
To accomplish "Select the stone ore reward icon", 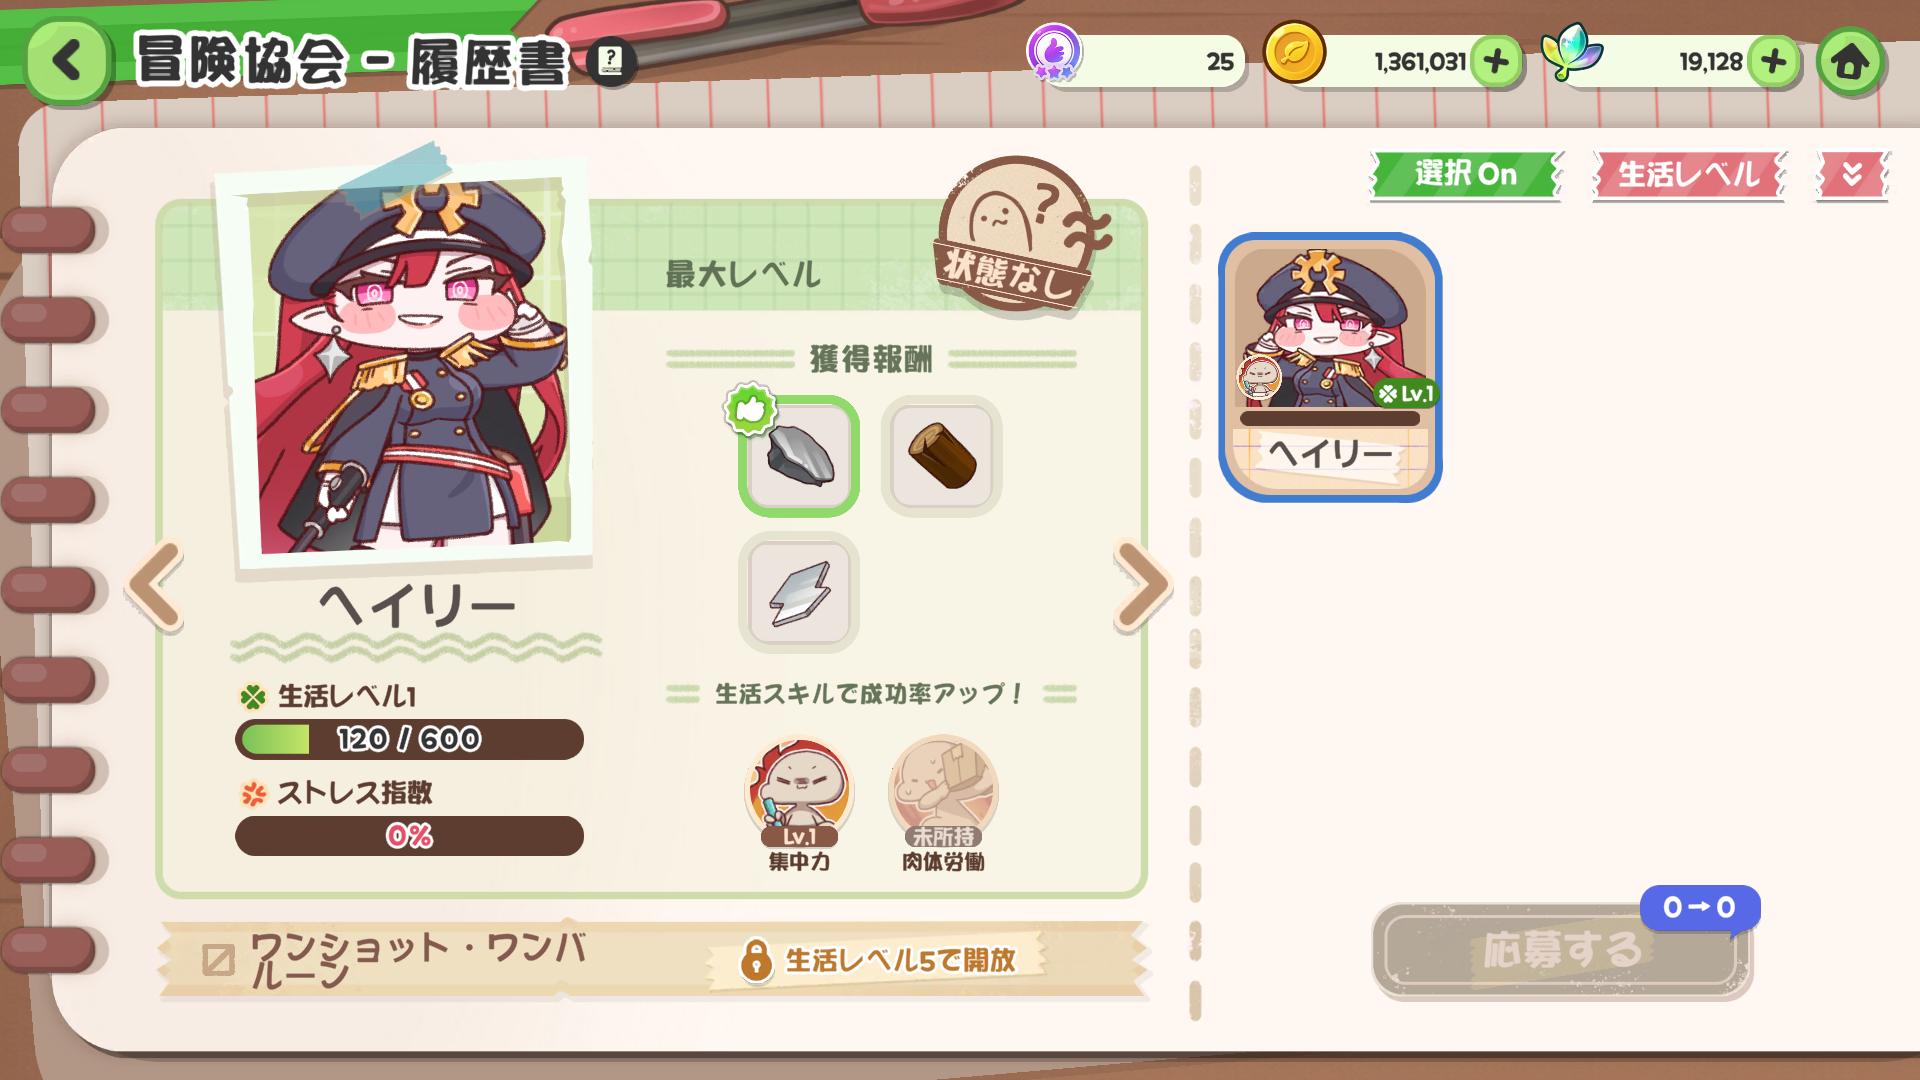I will [x=799, y=456].
